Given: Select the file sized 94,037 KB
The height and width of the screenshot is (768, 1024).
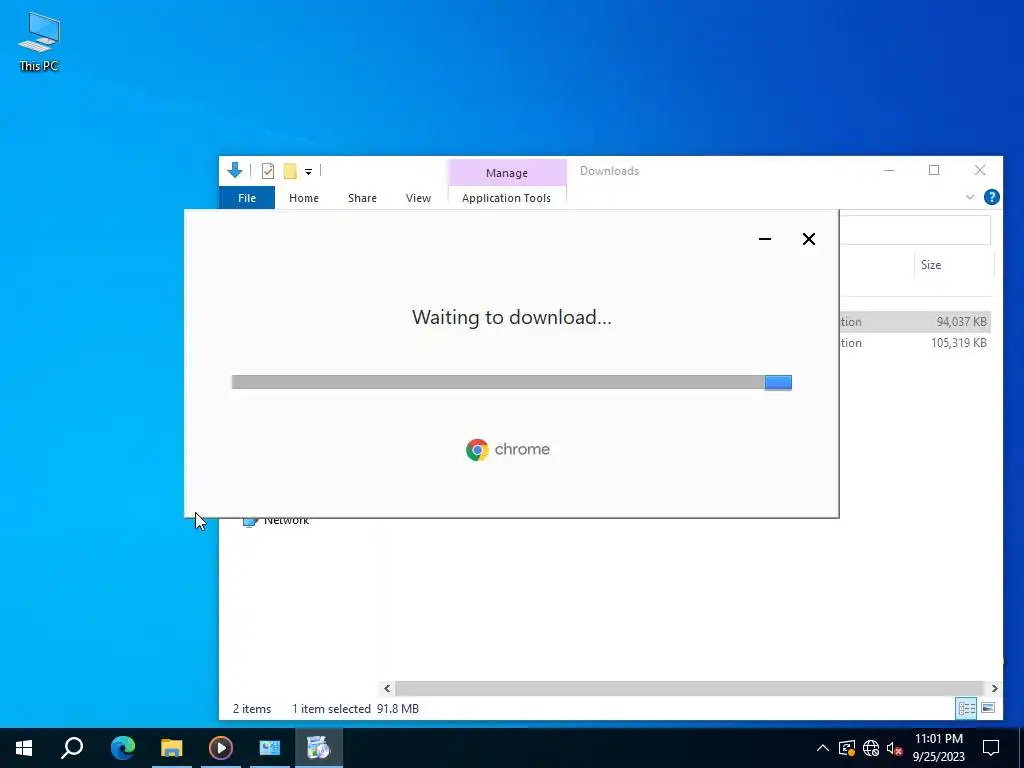Looking at the screenshot, I should (915, 321).
